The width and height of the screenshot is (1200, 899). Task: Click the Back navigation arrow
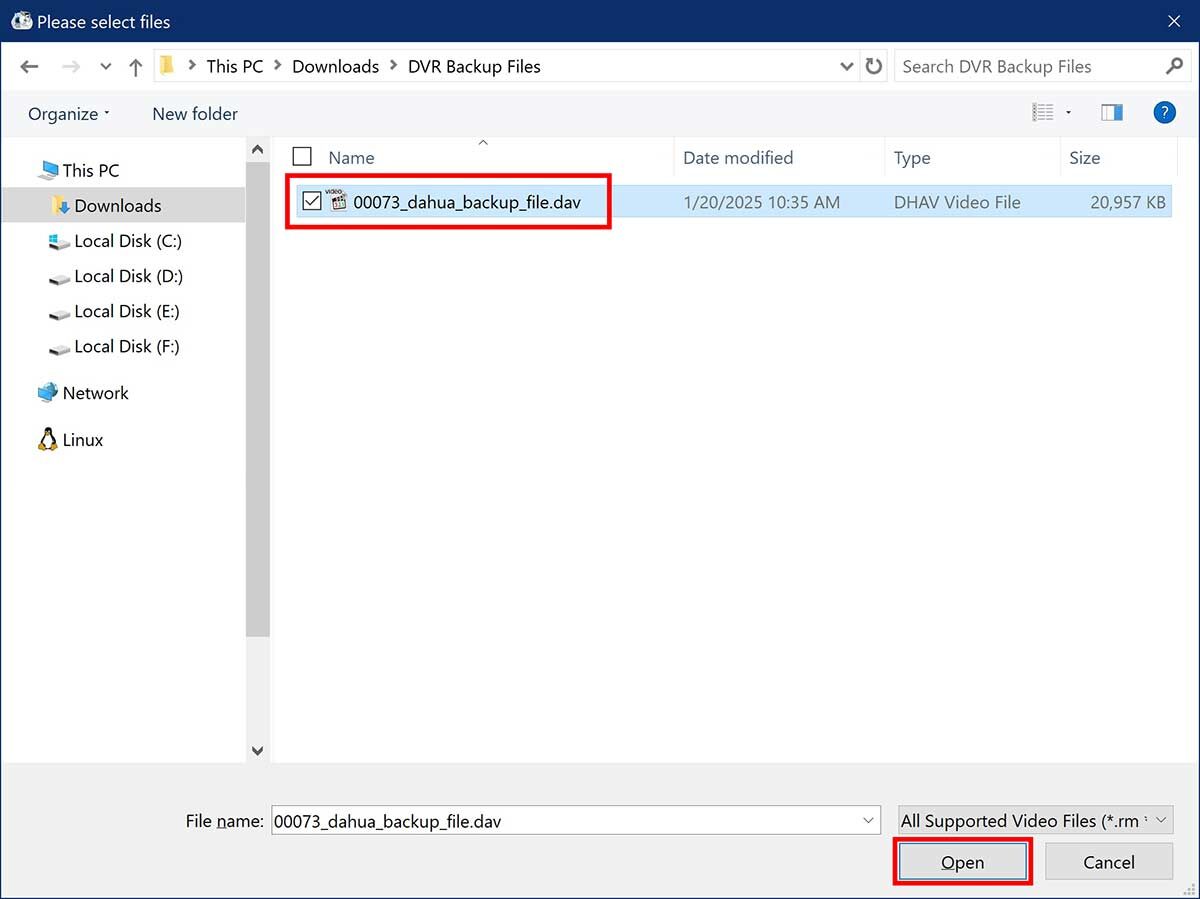[x=29, y=67]
